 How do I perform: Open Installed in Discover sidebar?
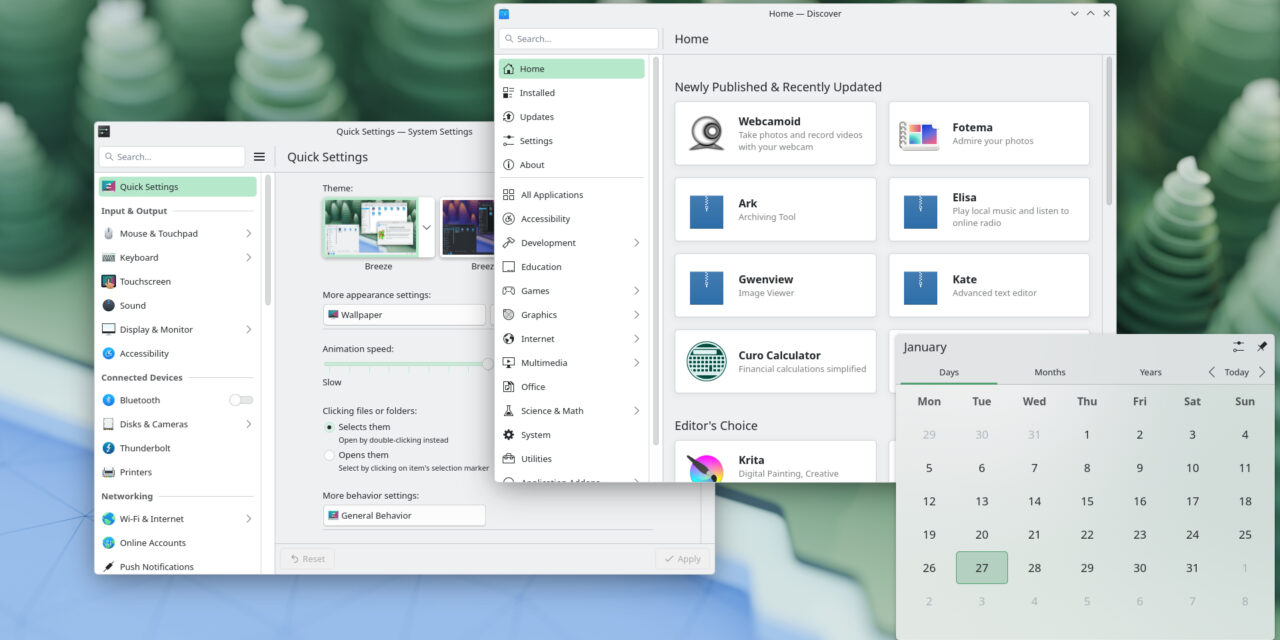coord(572,93)
